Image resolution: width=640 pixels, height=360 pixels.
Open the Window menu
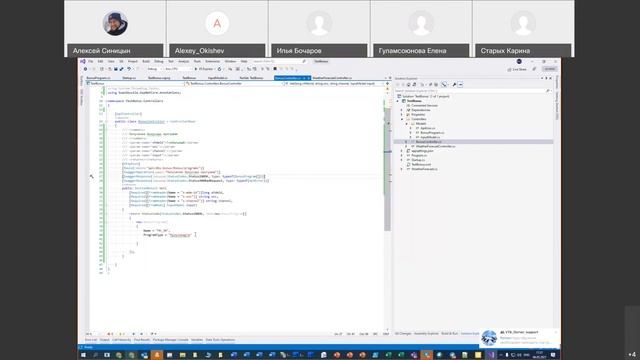tap(230, 61)
